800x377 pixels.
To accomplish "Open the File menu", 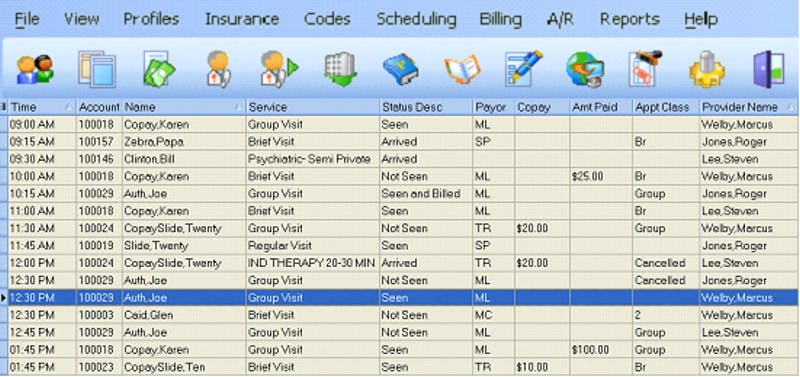I will pyautogui.click(x=27, y=20).
